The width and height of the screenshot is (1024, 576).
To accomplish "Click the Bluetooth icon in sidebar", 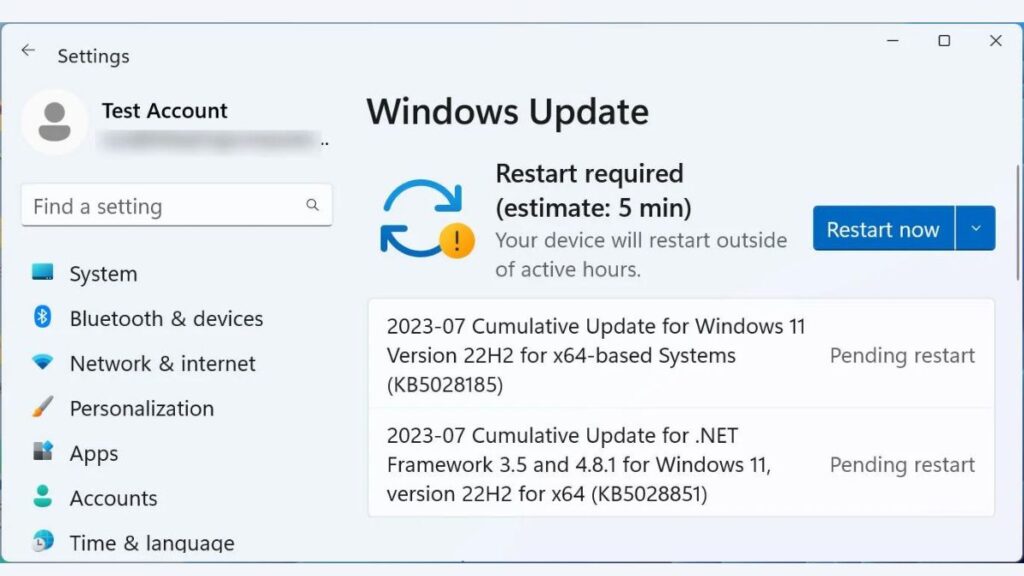I will 42,317.
